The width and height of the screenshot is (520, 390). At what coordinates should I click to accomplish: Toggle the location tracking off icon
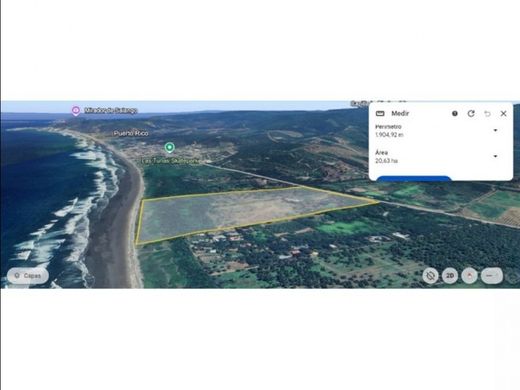coord(430,276)
